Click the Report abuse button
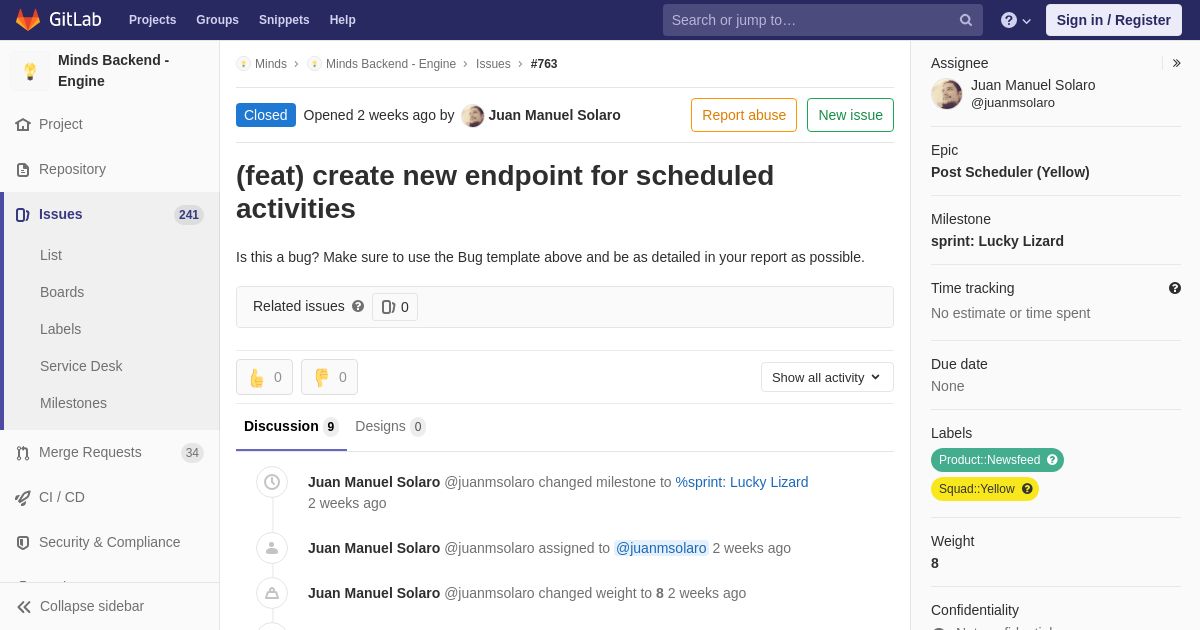Screen dimensions: 1200x630 click(x=744, y=115)
